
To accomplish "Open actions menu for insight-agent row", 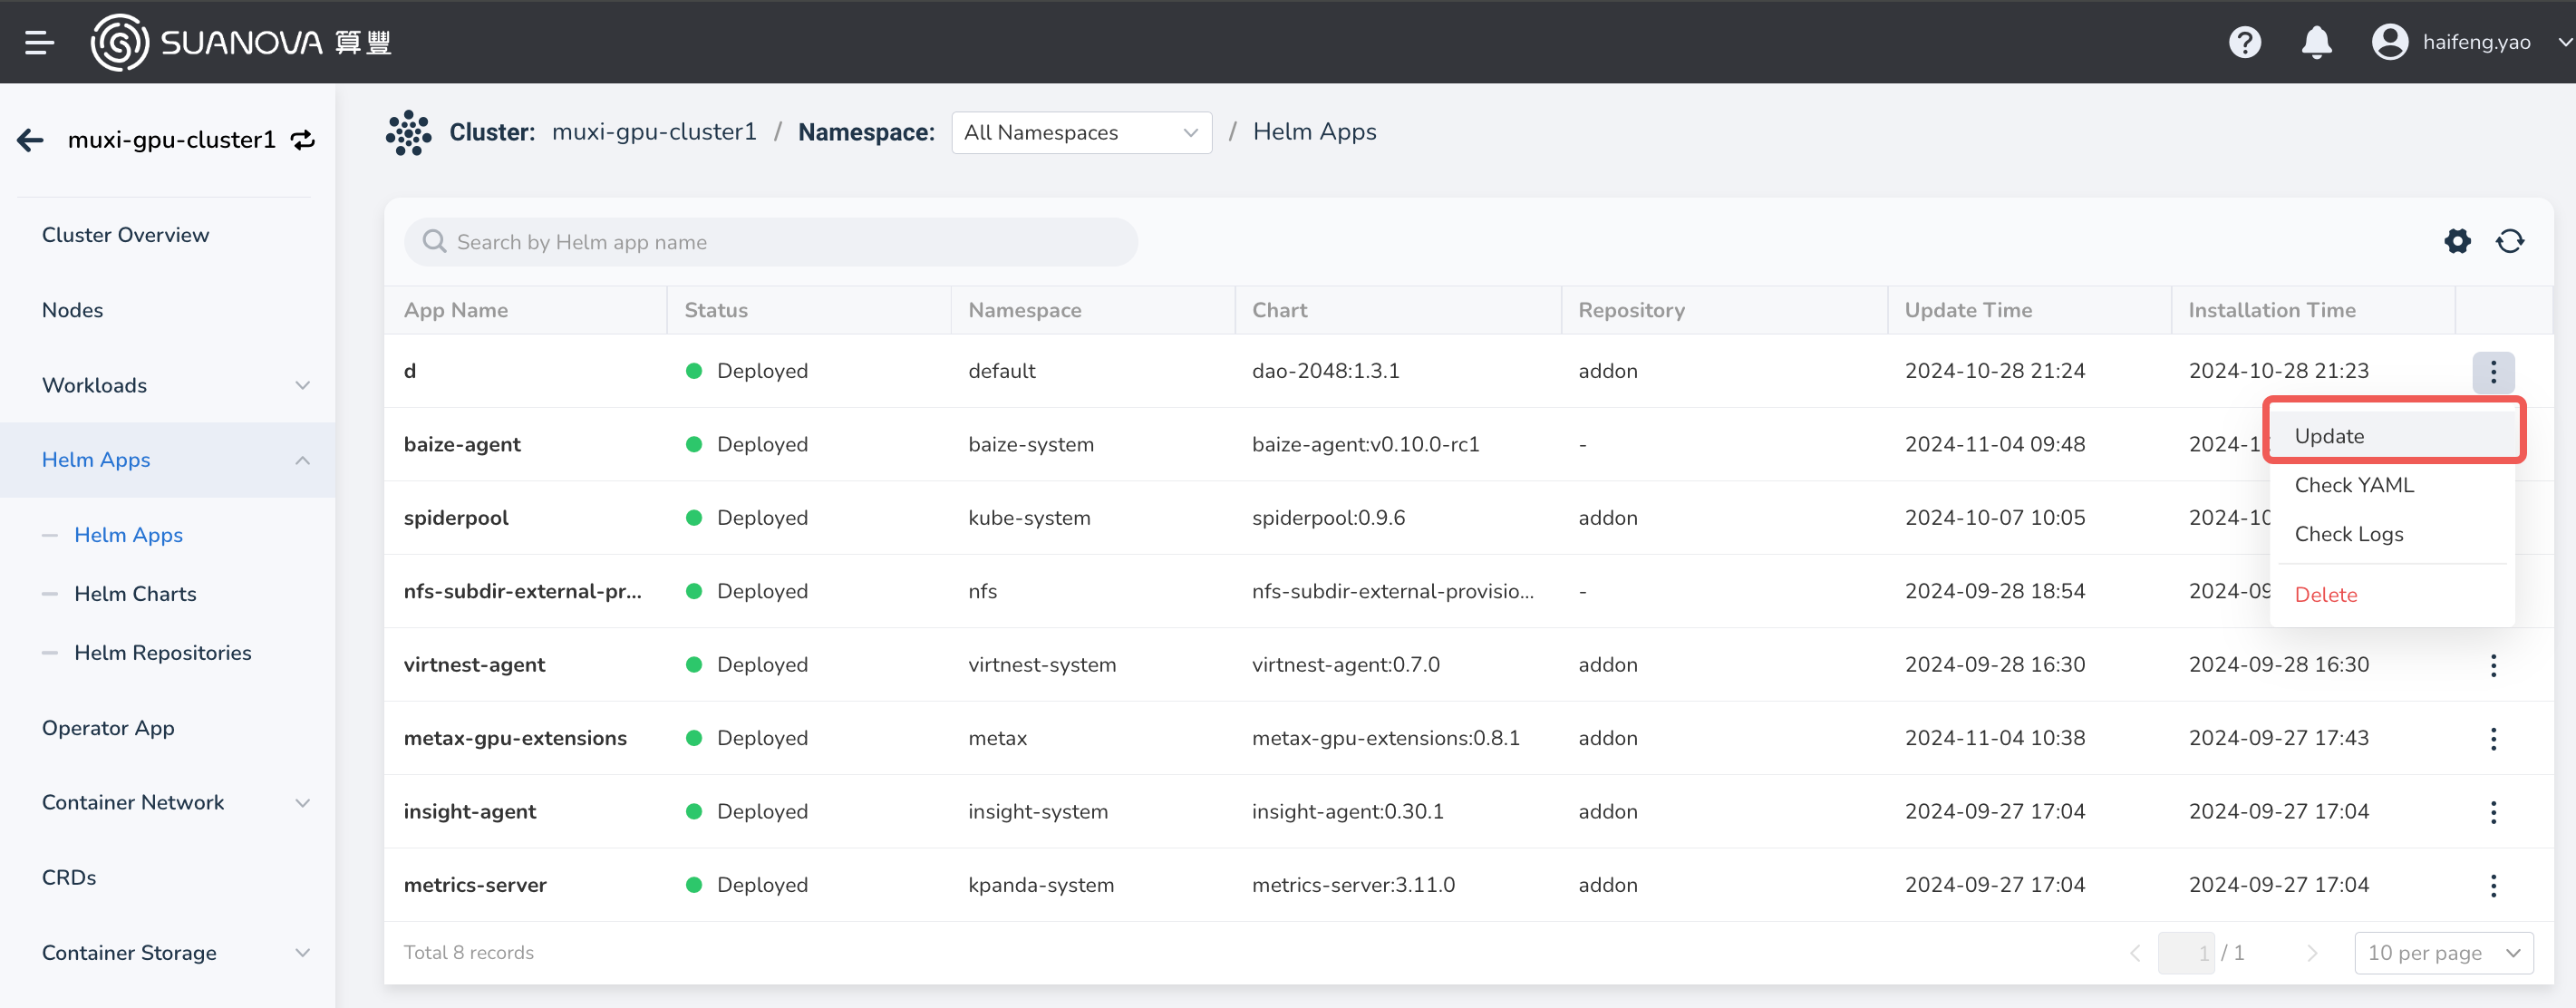I will [x=2493, y=812].
